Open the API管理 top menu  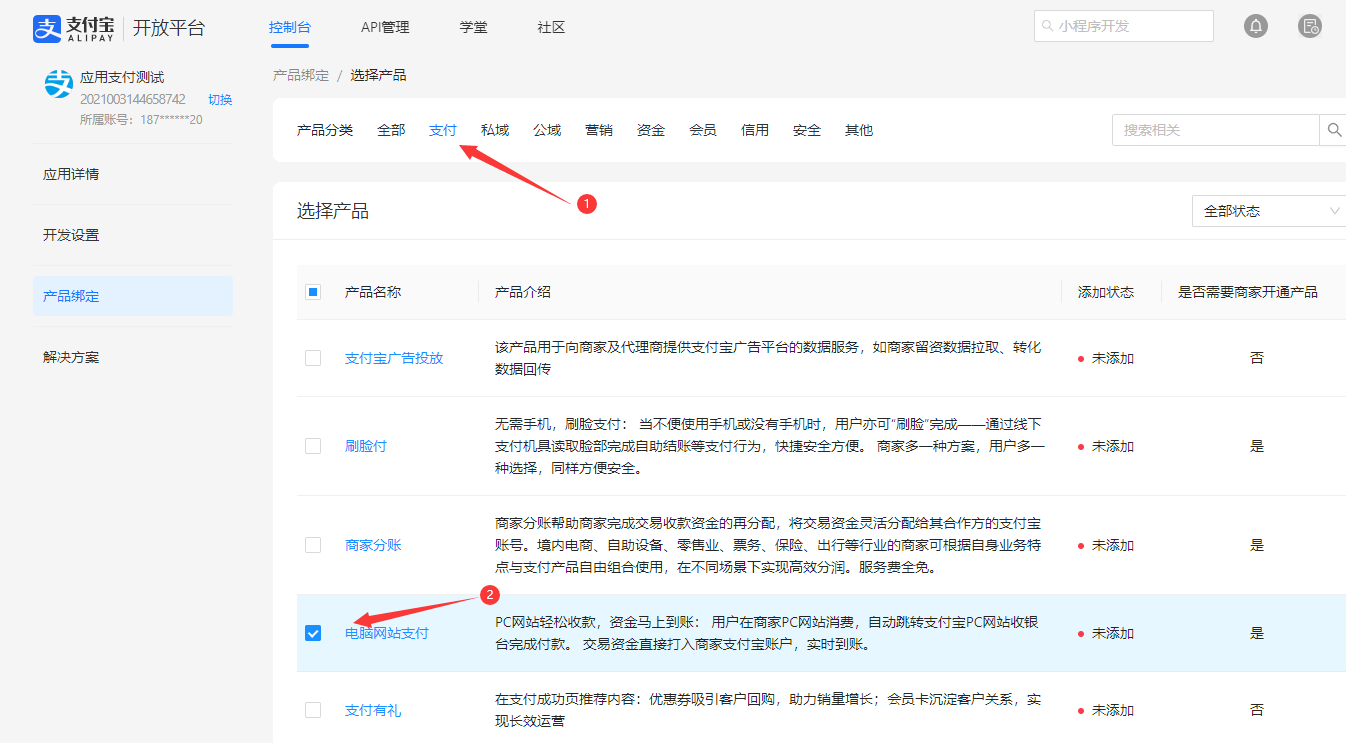(x=385, y=27)
